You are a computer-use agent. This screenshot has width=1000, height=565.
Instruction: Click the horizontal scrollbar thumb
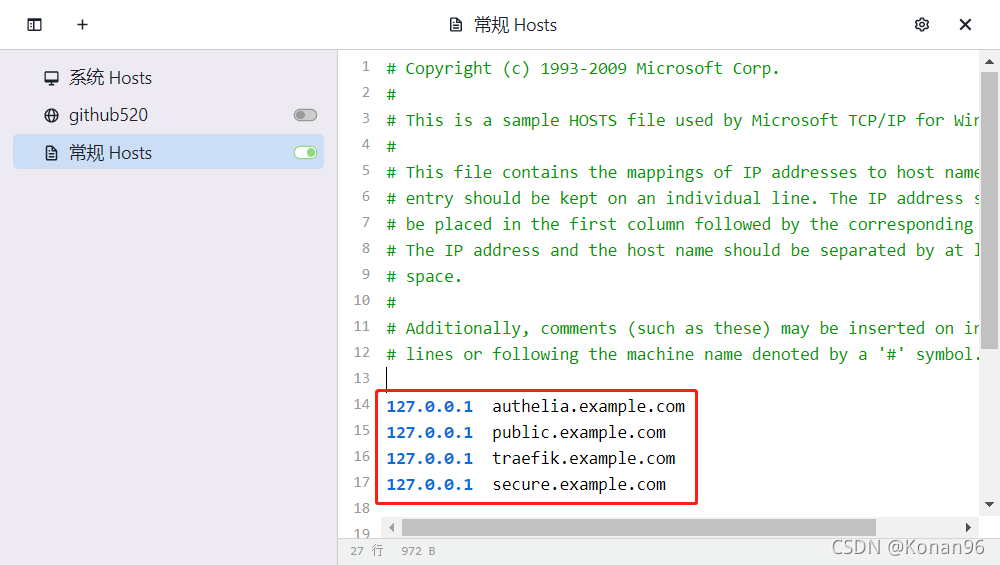[x=638, y=527]
